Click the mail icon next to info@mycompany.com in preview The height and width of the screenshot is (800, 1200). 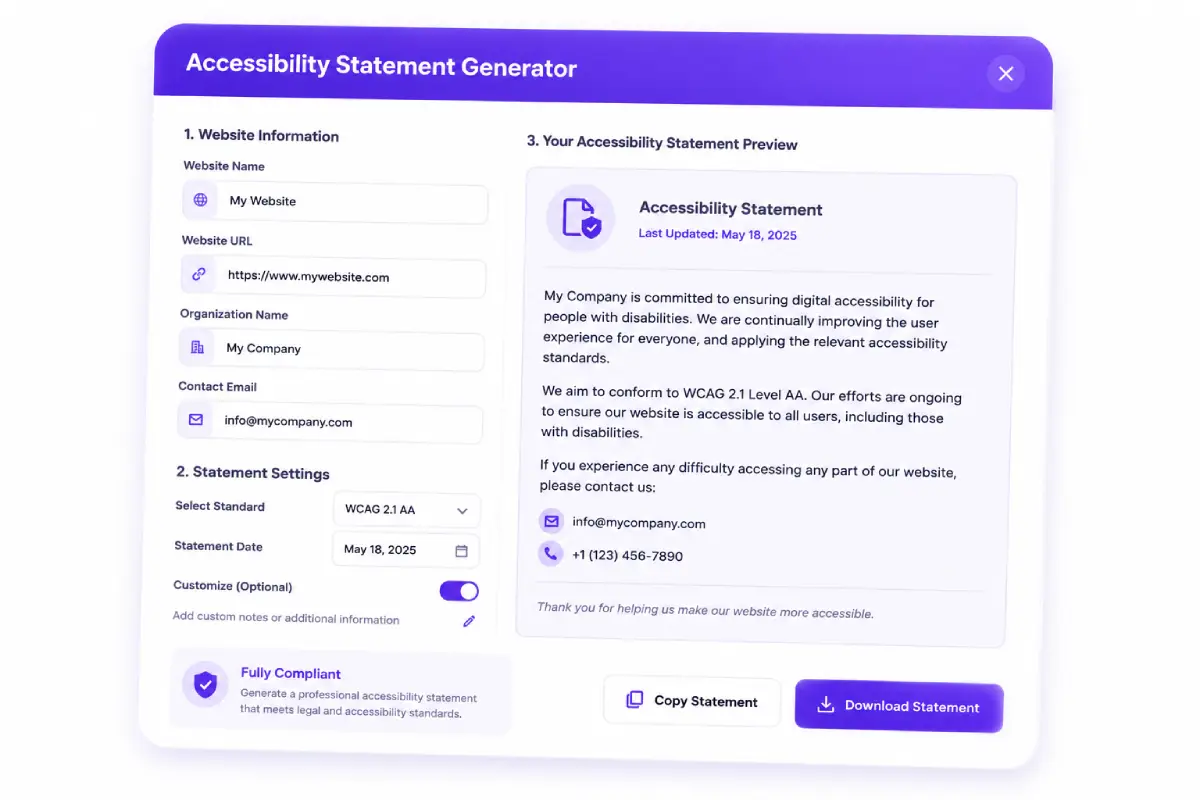[551, 521]
